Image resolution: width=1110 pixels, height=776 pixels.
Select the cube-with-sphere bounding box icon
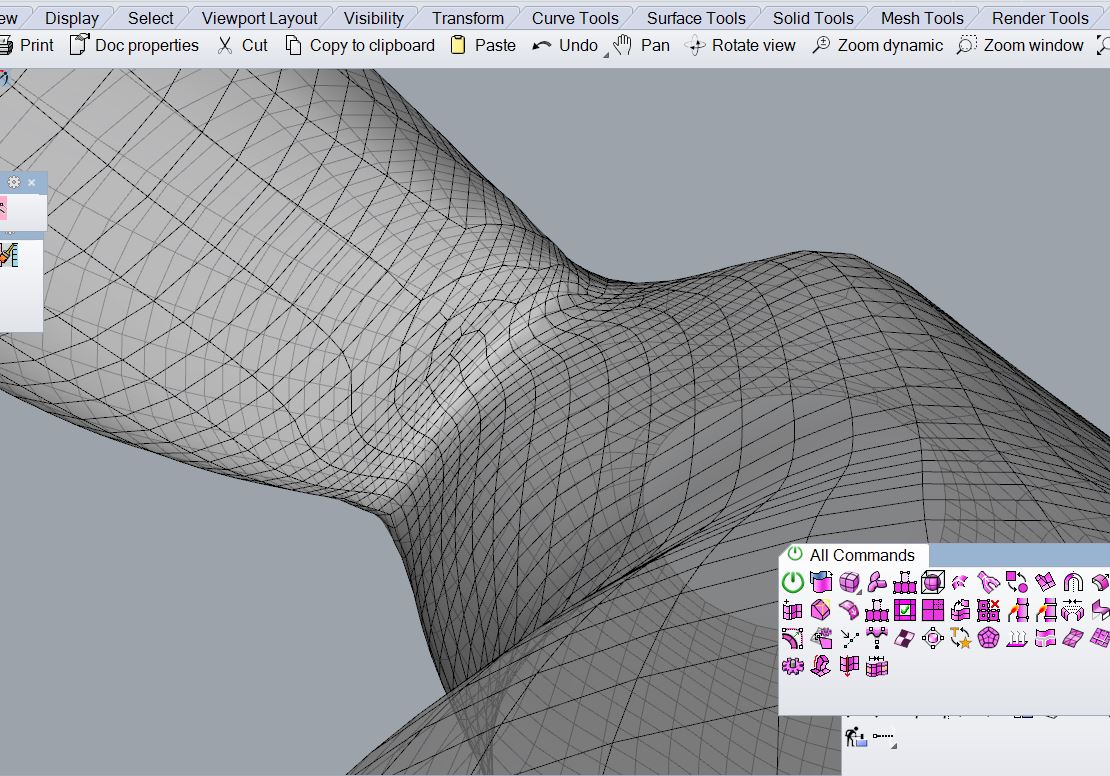point(933,582)
